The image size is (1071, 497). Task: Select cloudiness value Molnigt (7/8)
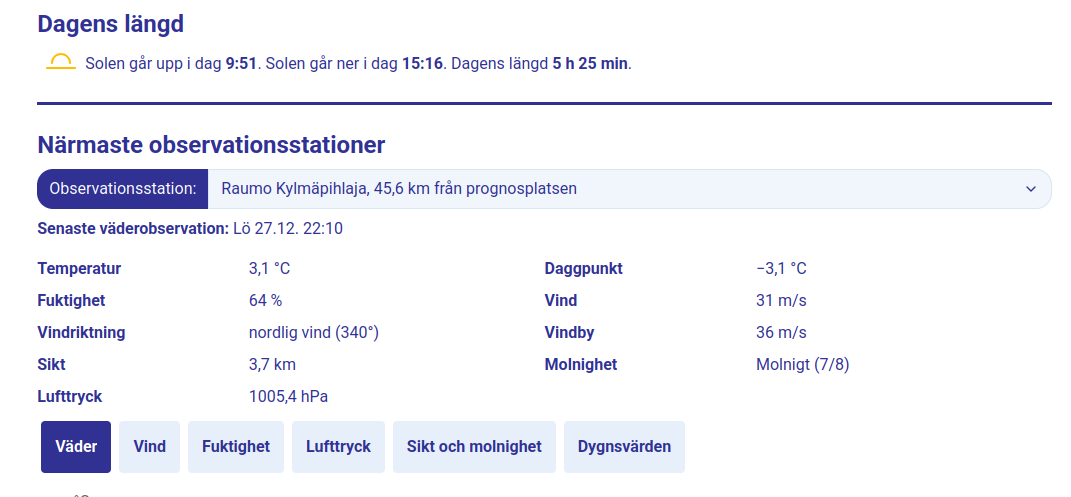[x=803, y=365]
